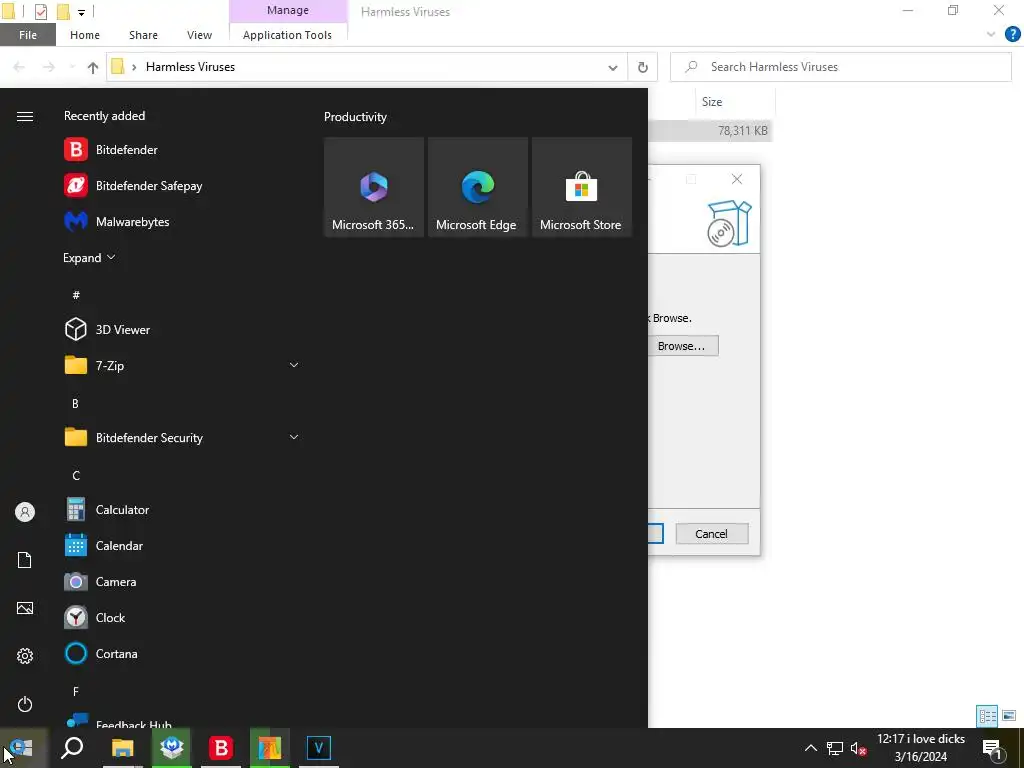
Task: Expand the Explorer ribbon chevron
Action: point(991,35)
